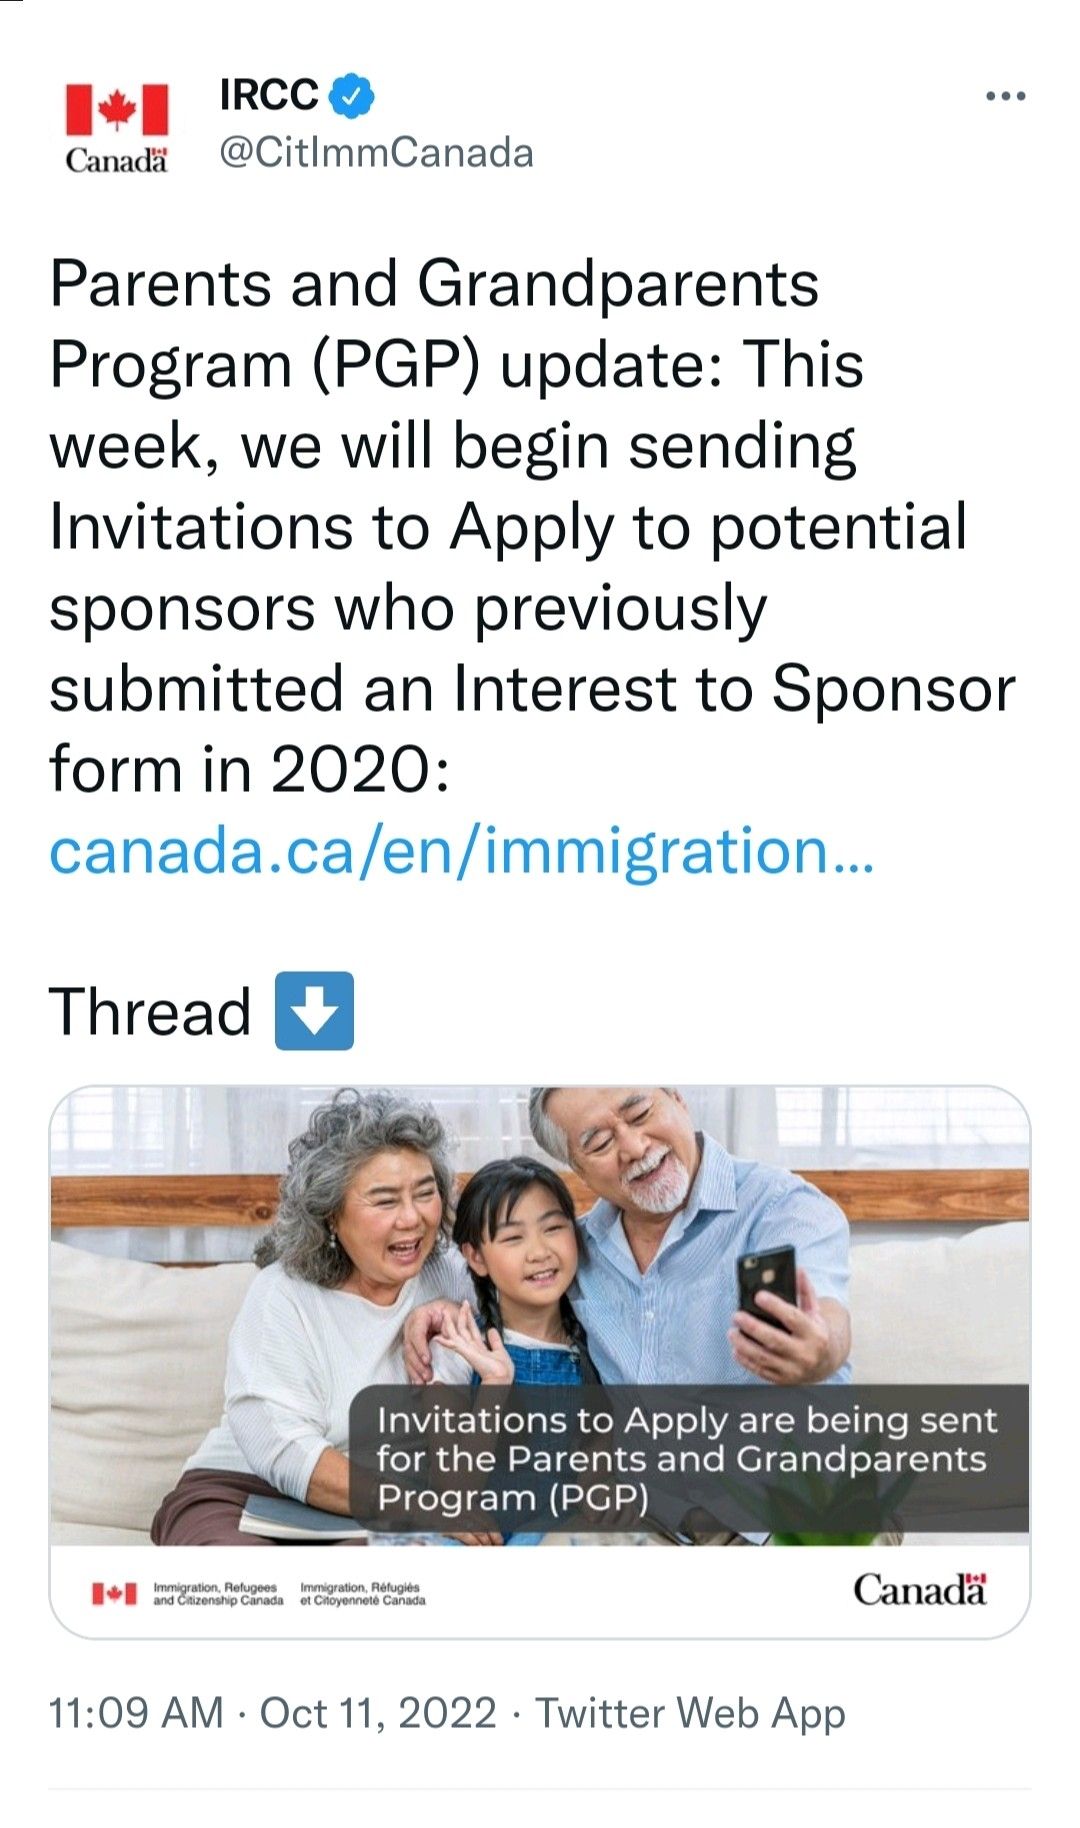
Task: Open the three-dot more options menu
Action: point(1005,96)
